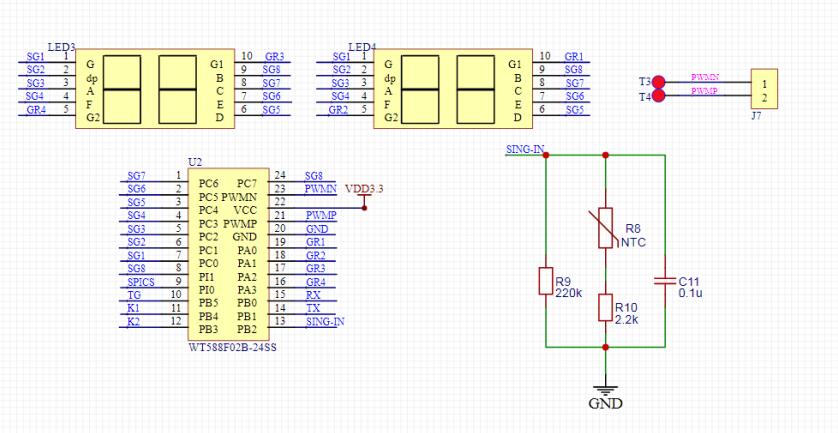The width and height of the screenshot is (838, 433).
Task: Select the R8 NTC thermistor symbol
Action: coord(605,228)
